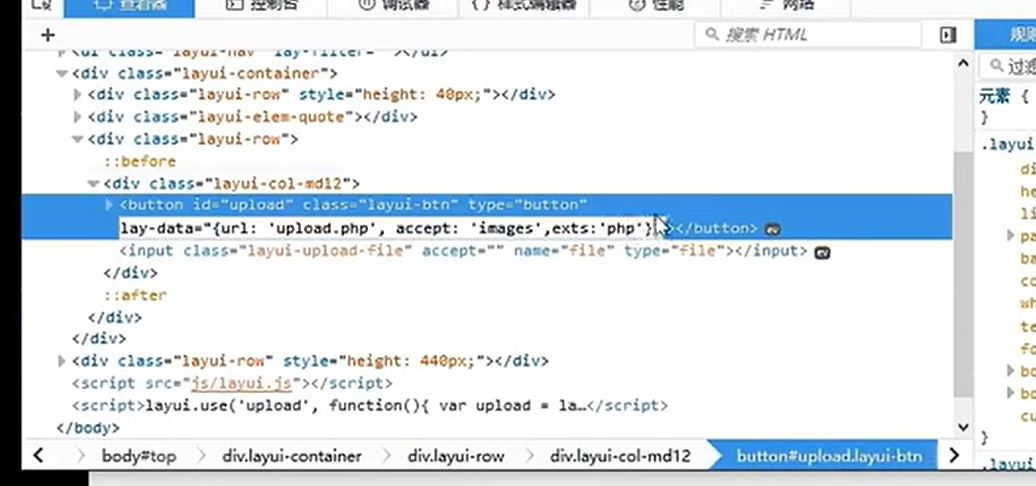1036x486 pixels.
Task: Expand the button#upload element node
Action: (109, 205)
